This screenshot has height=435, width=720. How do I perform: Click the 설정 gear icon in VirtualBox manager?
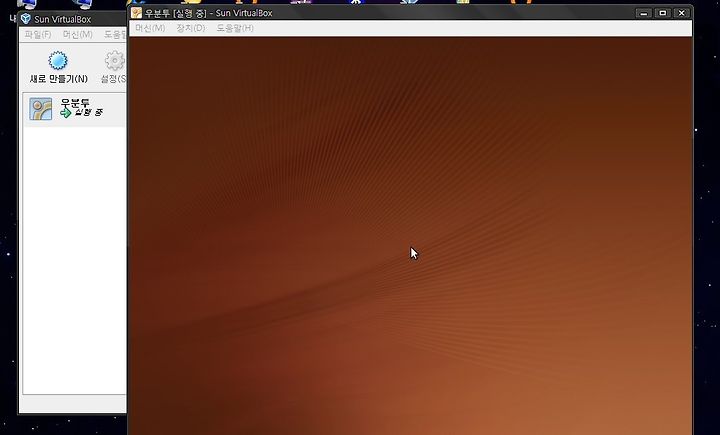click(x=115, y=61)
